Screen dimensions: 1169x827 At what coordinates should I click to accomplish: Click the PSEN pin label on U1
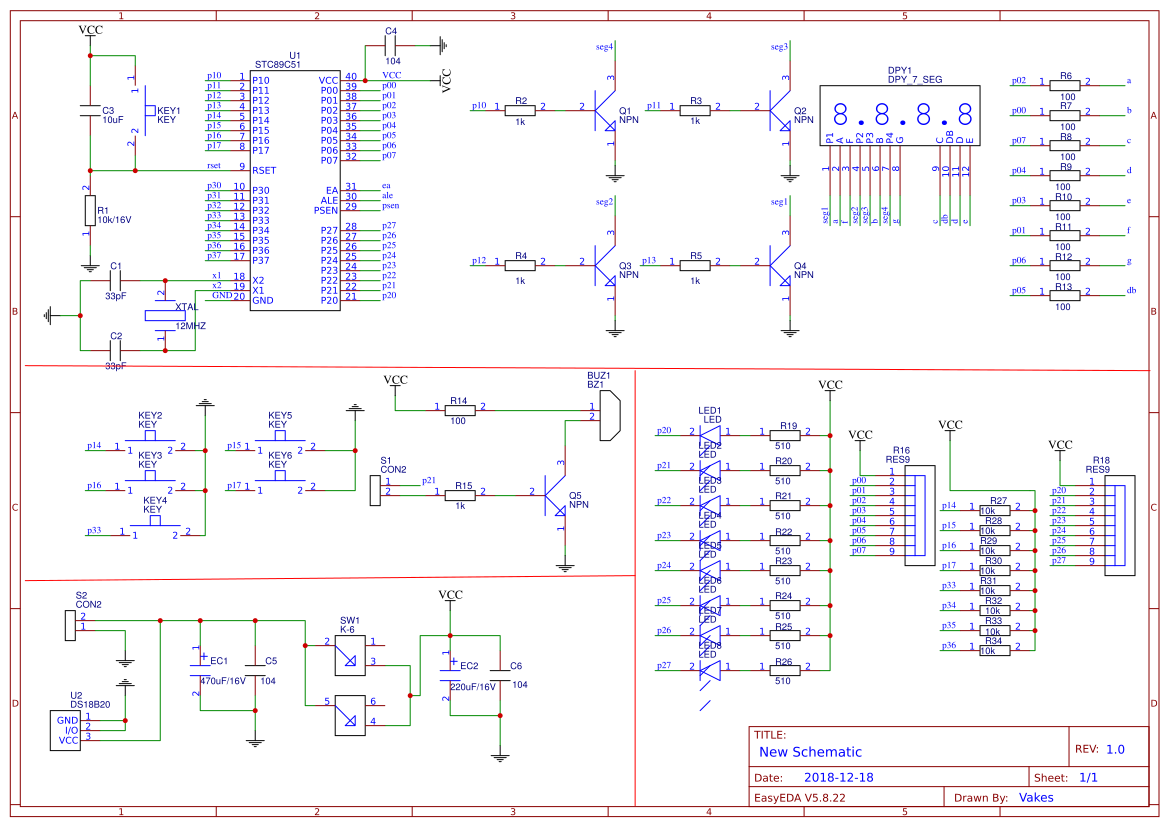tap(326, 211)
